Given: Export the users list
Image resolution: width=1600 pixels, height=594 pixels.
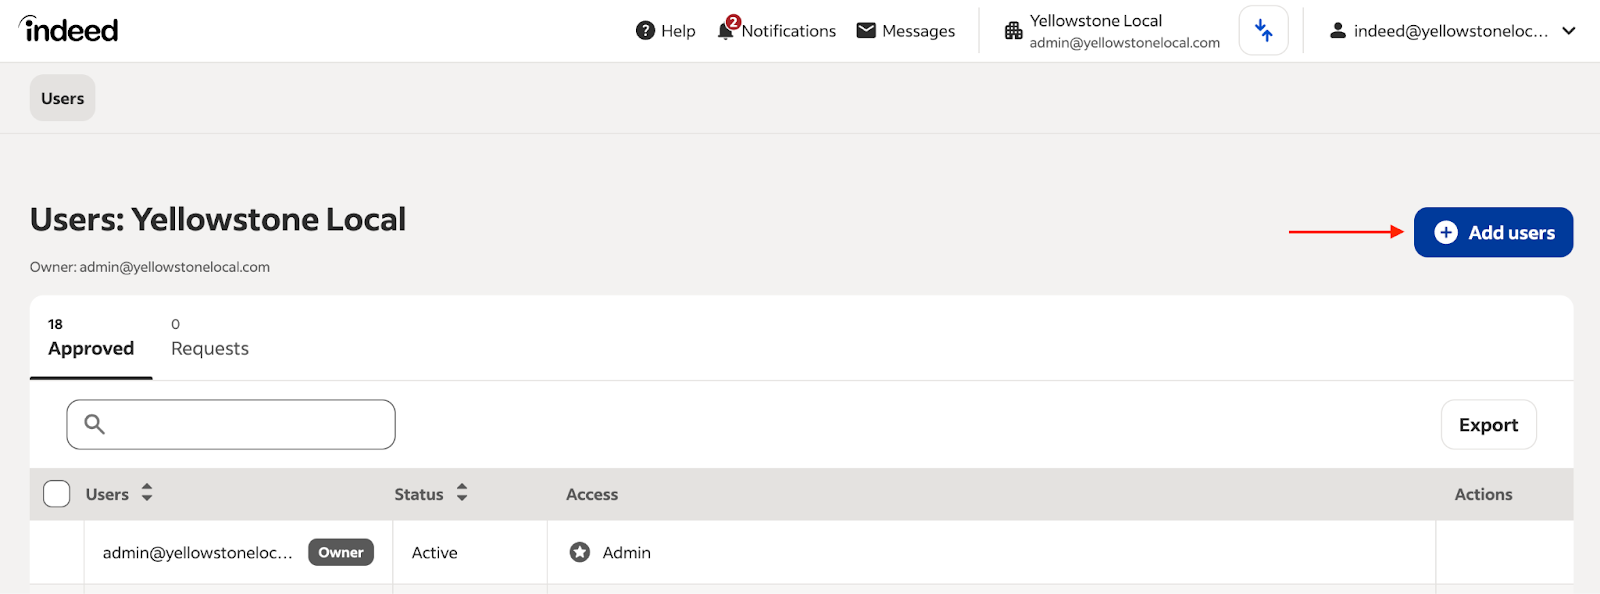Looking at the screenshot, I should coord(1488,425).
